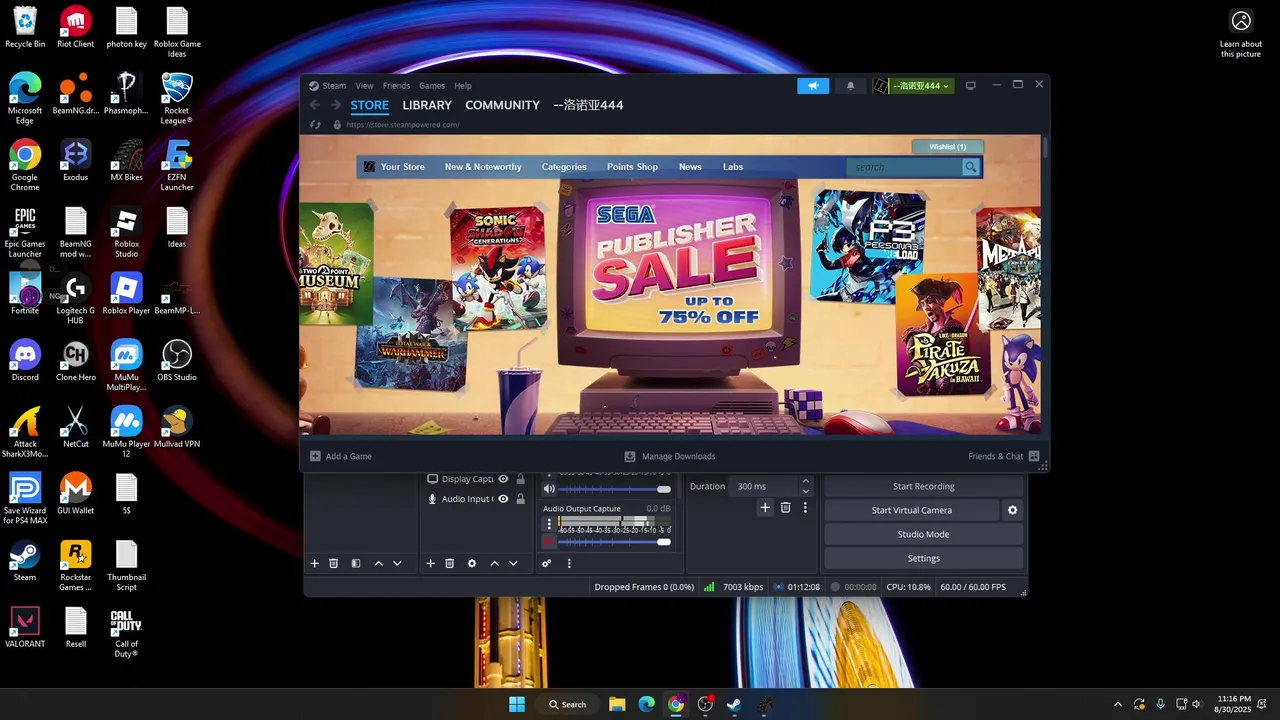This screenshot has height=720, width=1280.
Task: Open Steam announcements megaphone button
Action: [813, 86]
